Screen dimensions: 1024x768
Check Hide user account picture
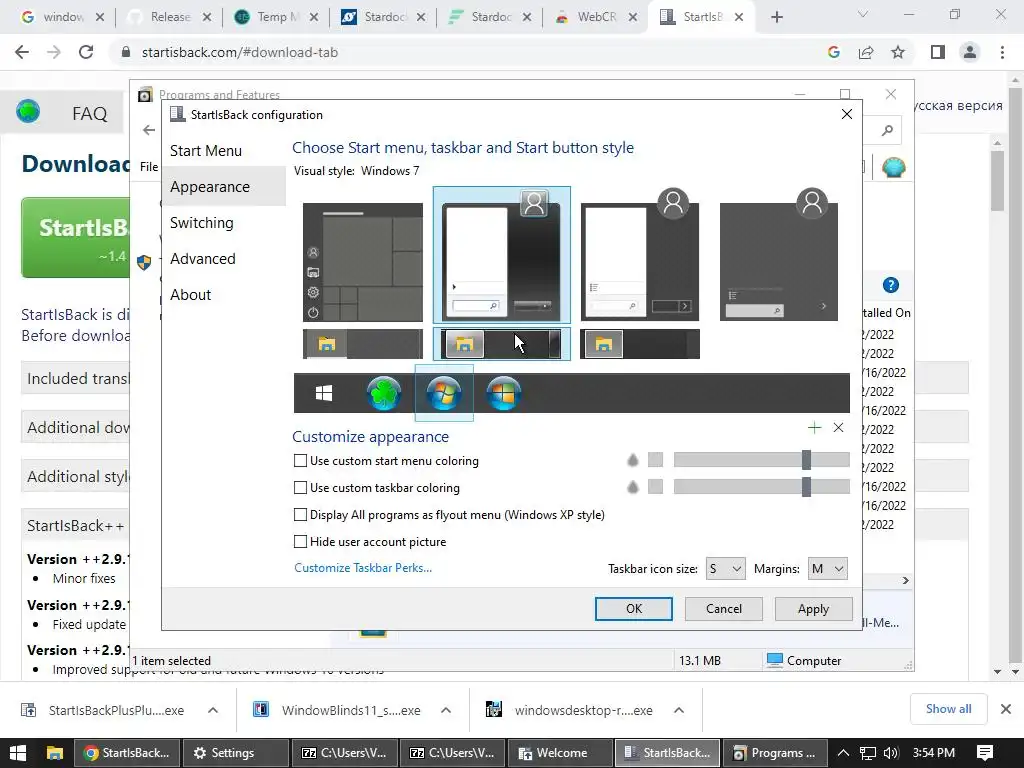click(300, 541)
